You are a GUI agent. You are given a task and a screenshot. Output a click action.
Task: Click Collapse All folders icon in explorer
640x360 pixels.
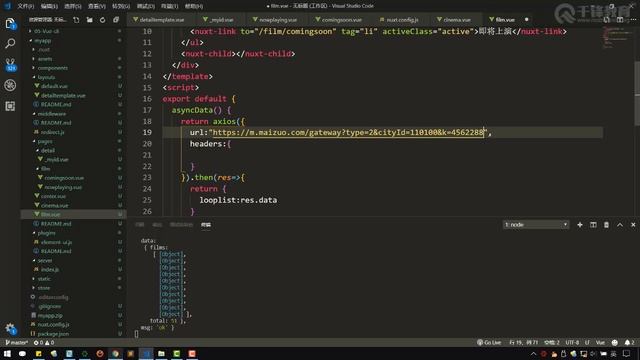tap(116, 20)
